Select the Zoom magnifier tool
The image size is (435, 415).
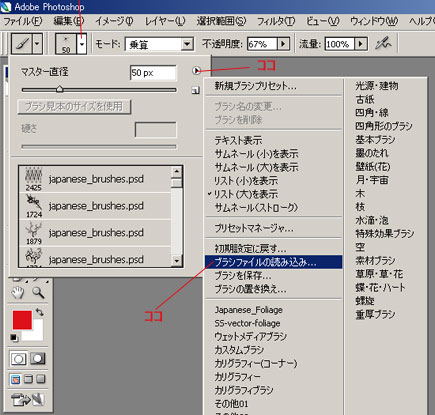[38, 292]
